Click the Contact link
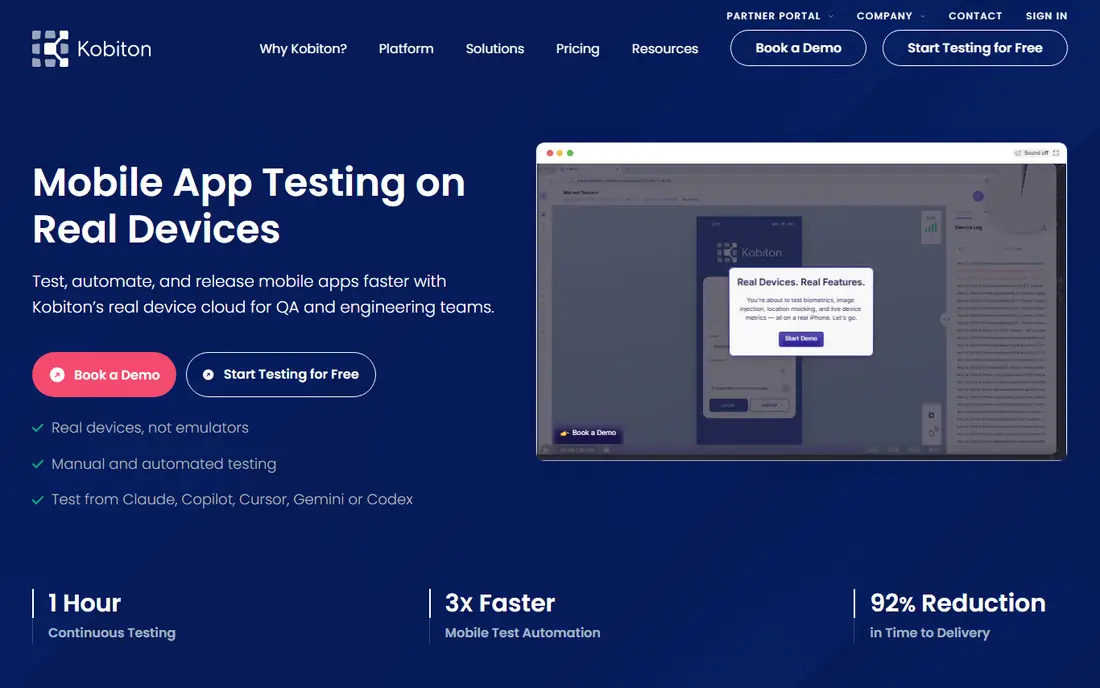The image size is (1100, 688). [x=975, y=16]
